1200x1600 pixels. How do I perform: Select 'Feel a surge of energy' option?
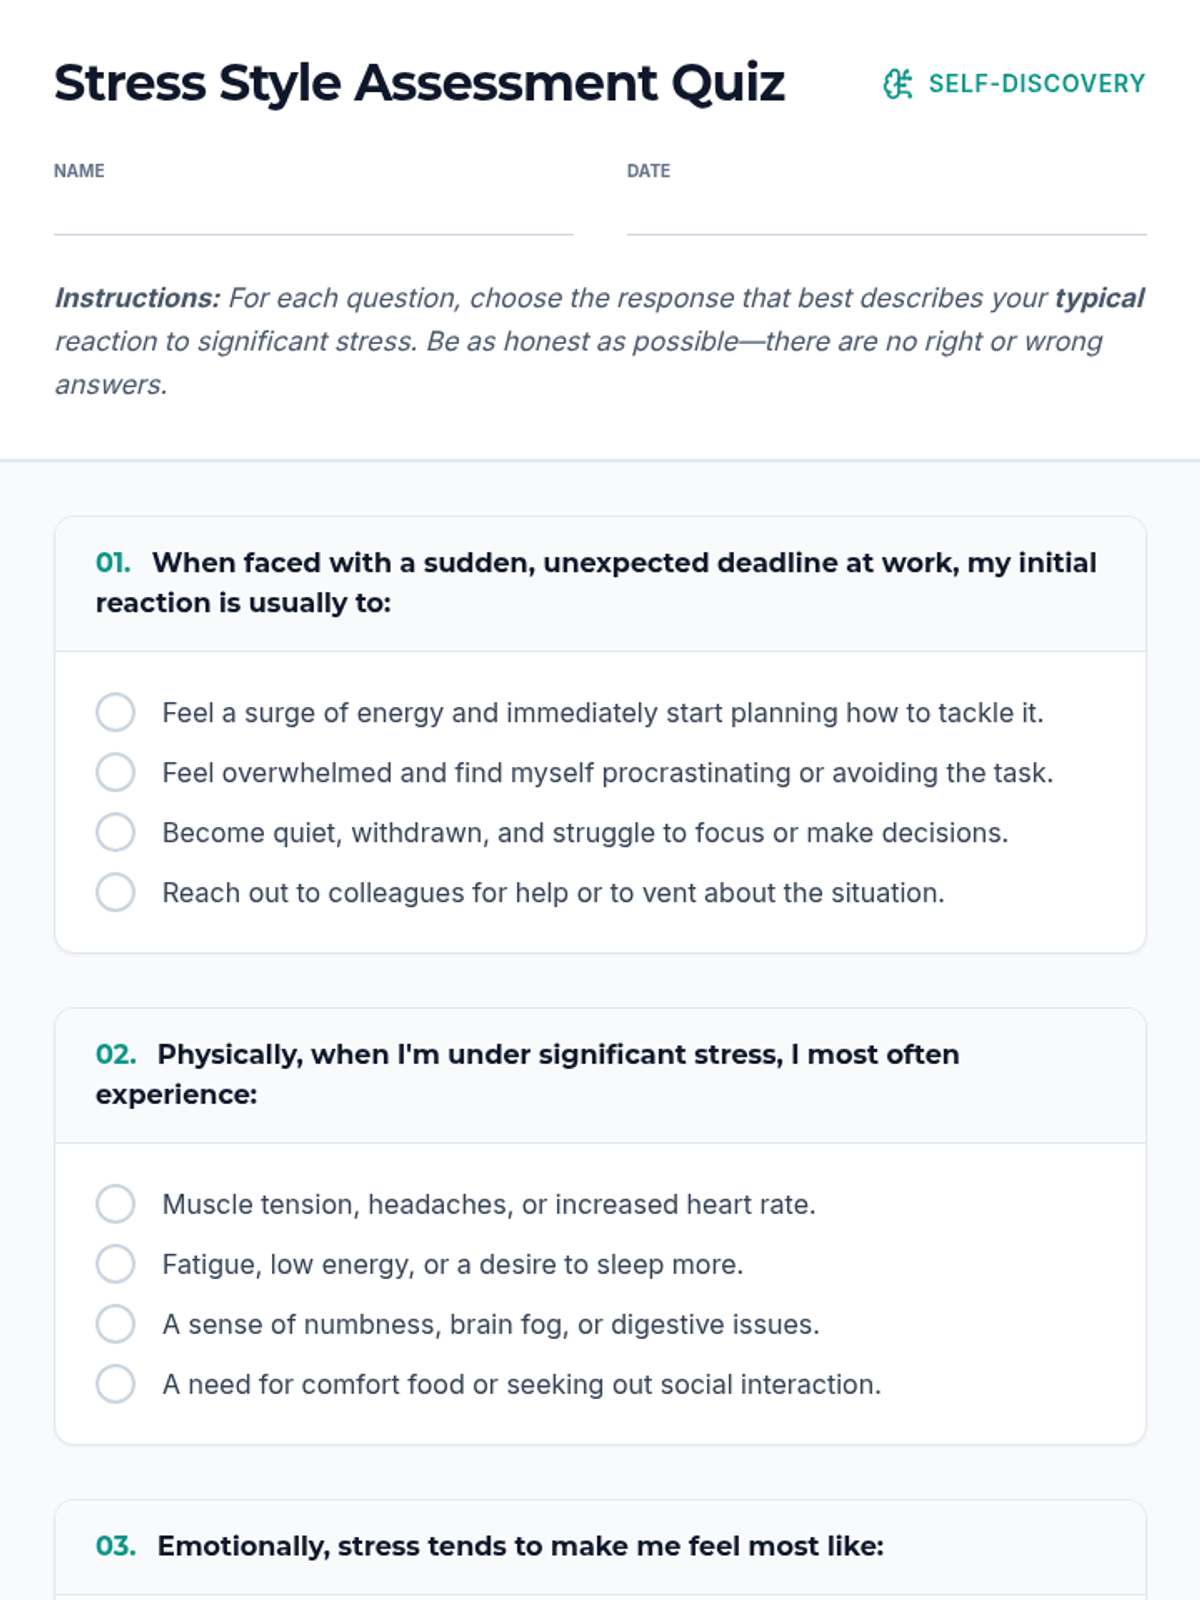tap(116, 713)
